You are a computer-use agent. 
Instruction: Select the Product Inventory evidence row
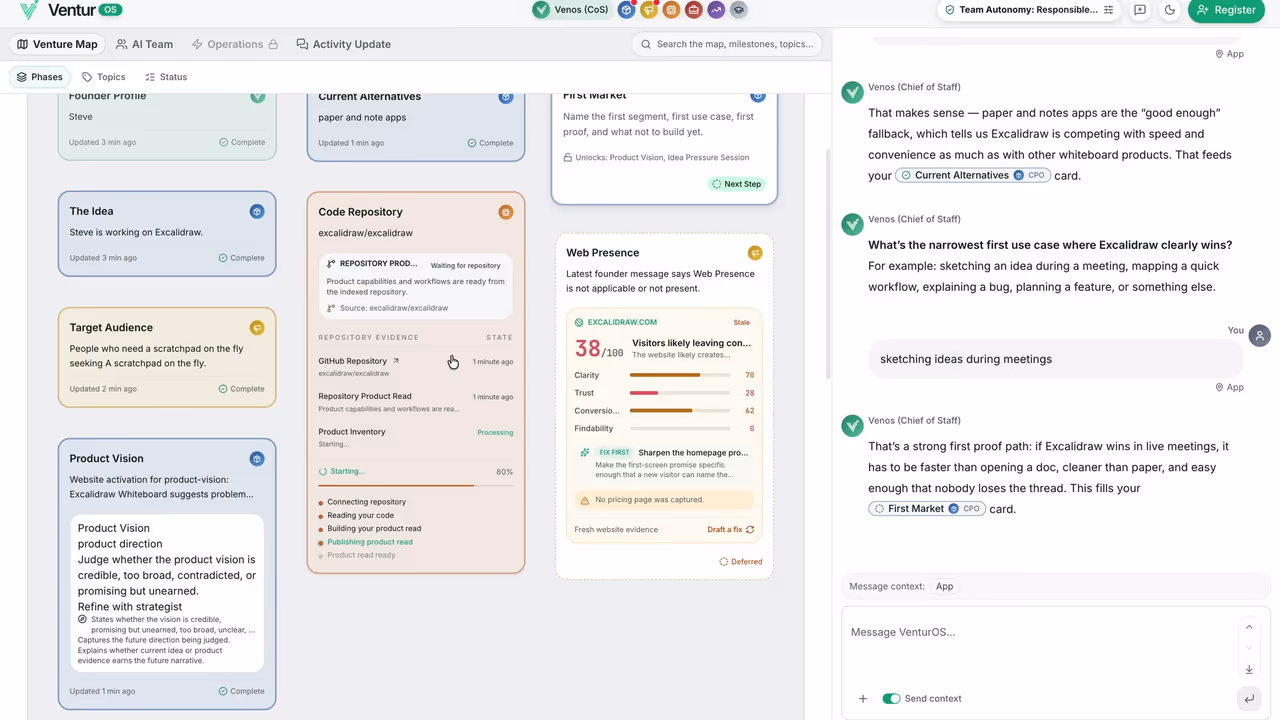[416, 437]
